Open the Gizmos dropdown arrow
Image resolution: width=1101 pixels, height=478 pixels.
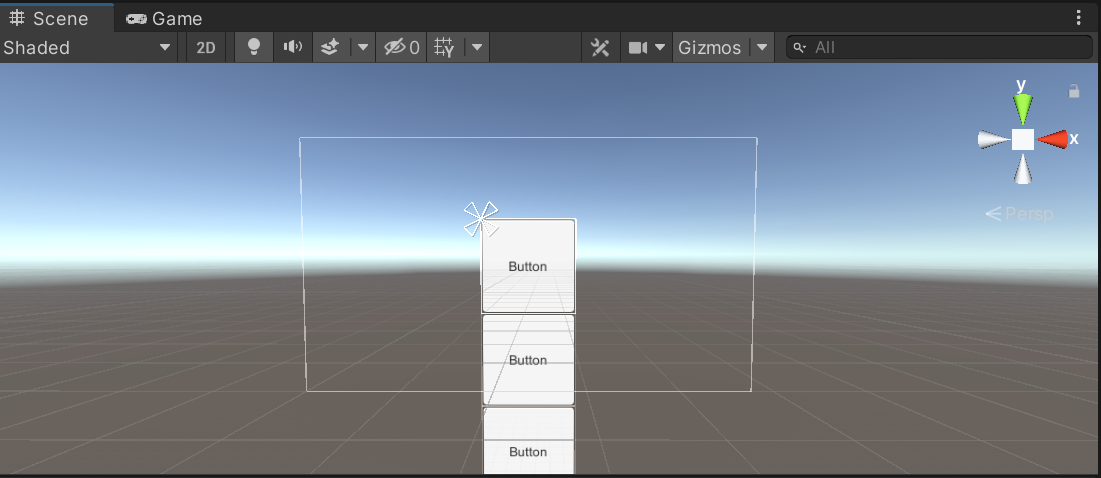[761, 48]
